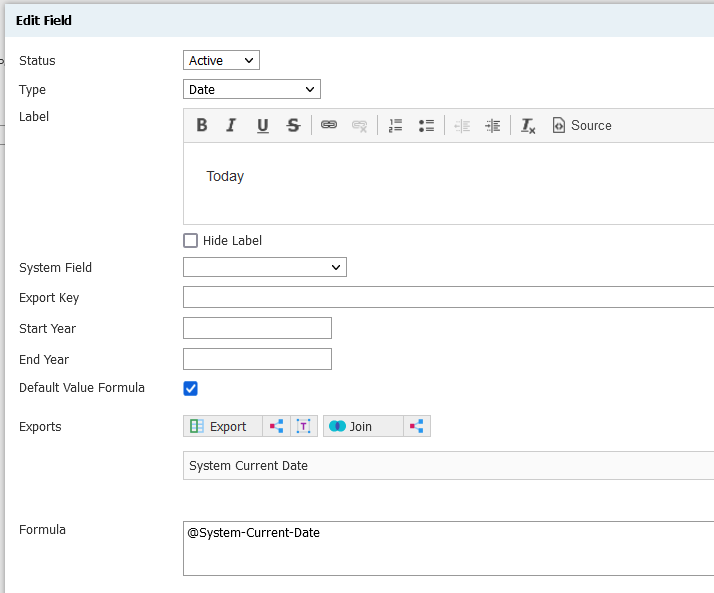The width and height of the screenshot is (714, 593).
Task: Toggle italic formatting in the Label editor
Action: (231, 125)
